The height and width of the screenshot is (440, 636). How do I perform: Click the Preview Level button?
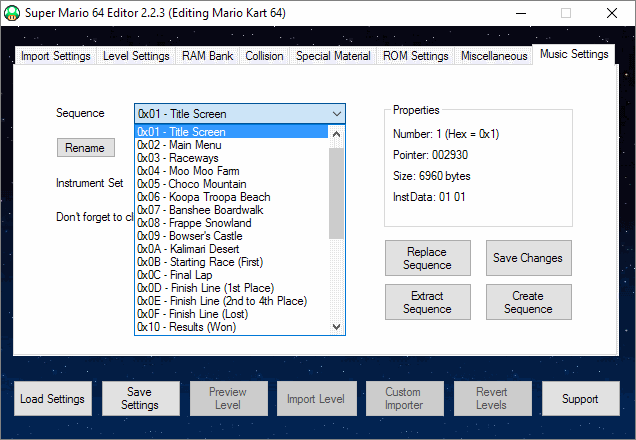click(228, 399)
